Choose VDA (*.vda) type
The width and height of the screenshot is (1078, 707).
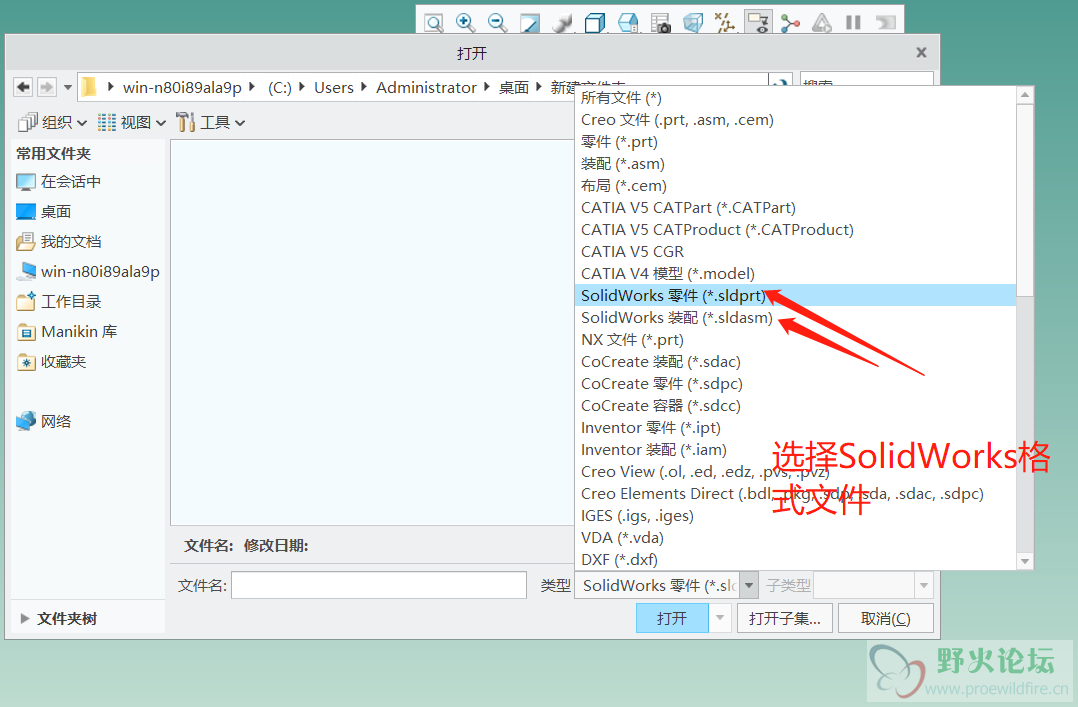pyautogui.click(x=795, y=538)
